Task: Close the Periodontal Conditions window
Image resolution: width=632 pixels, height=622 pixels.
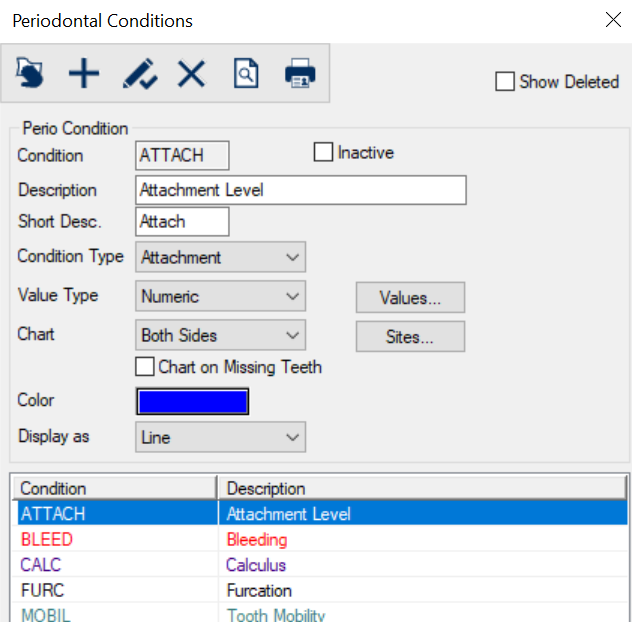Action: coord(613,20)
